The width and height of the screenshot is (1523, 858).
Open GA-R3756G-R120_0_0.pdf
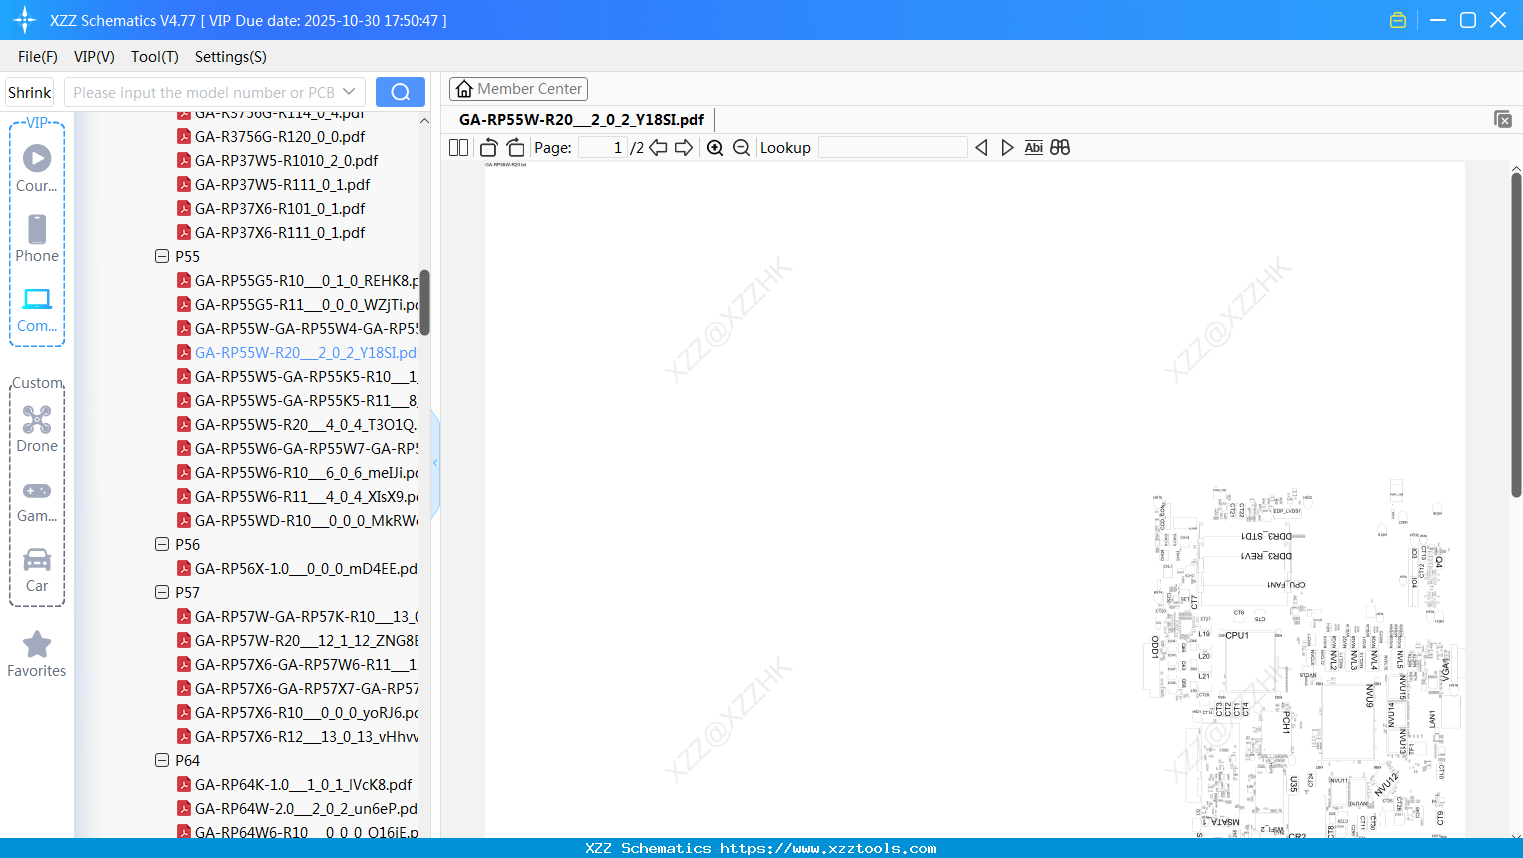[x=280, y=136]
